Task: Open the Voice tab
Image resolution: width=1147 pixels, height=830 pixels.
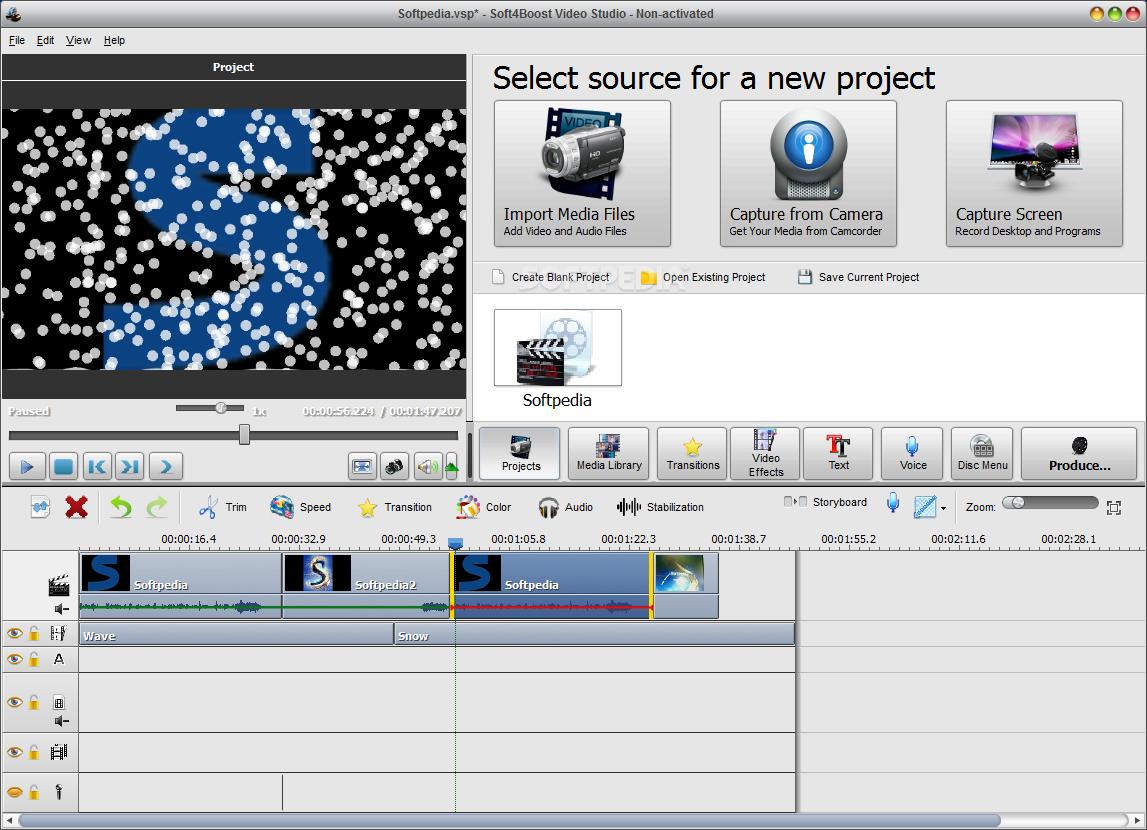Action: click(912, 454)
